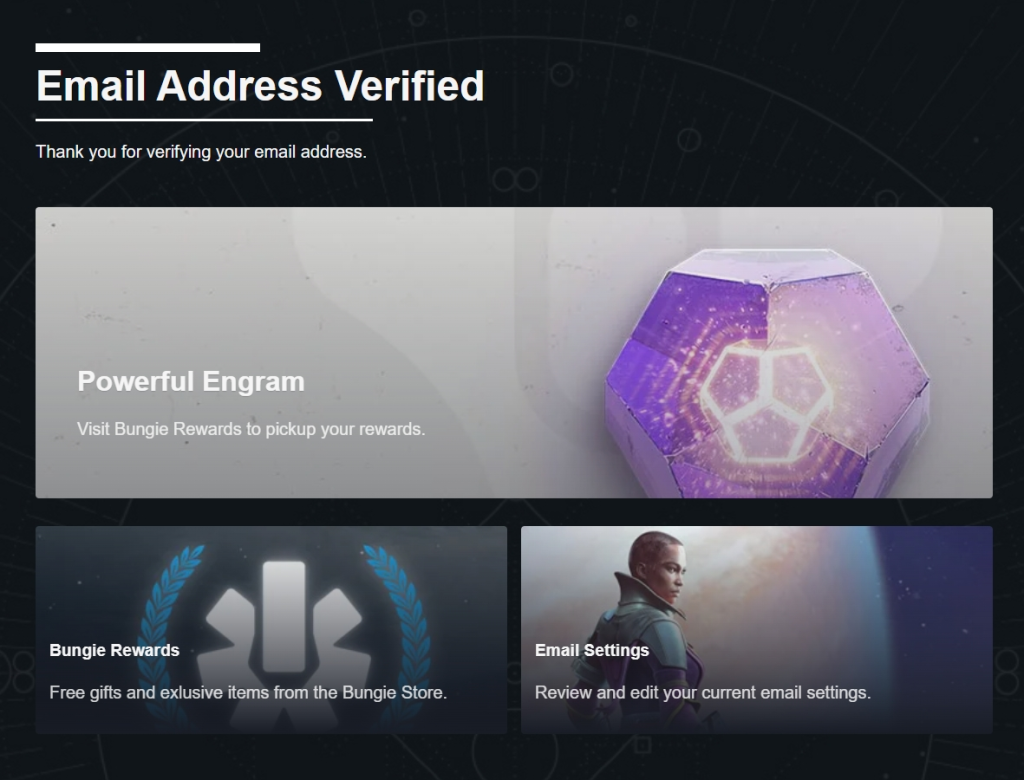Screen dimensions: 1024x780
Task: Click the Powerful Engram banner background
Action: [514, 353]
